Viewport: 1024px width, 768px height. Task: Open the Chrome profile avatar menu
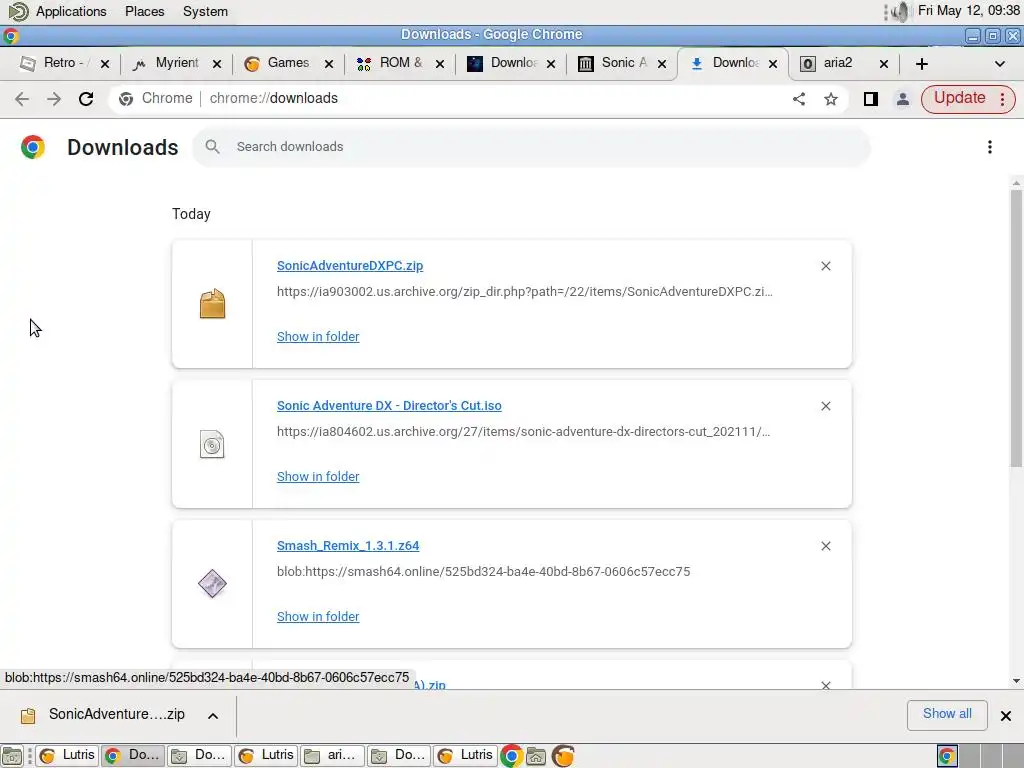(x=903, y=99)
